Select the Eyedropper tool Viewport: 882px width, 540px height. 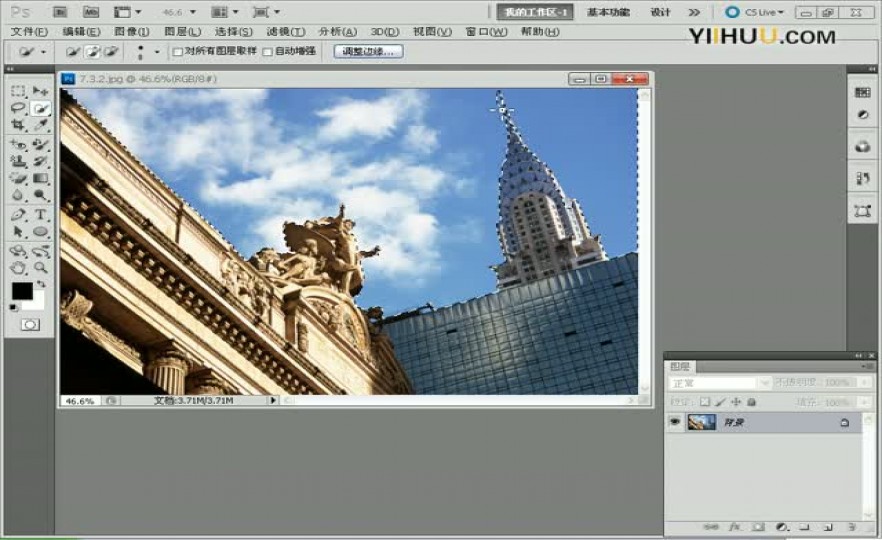[x=40, y=125]
